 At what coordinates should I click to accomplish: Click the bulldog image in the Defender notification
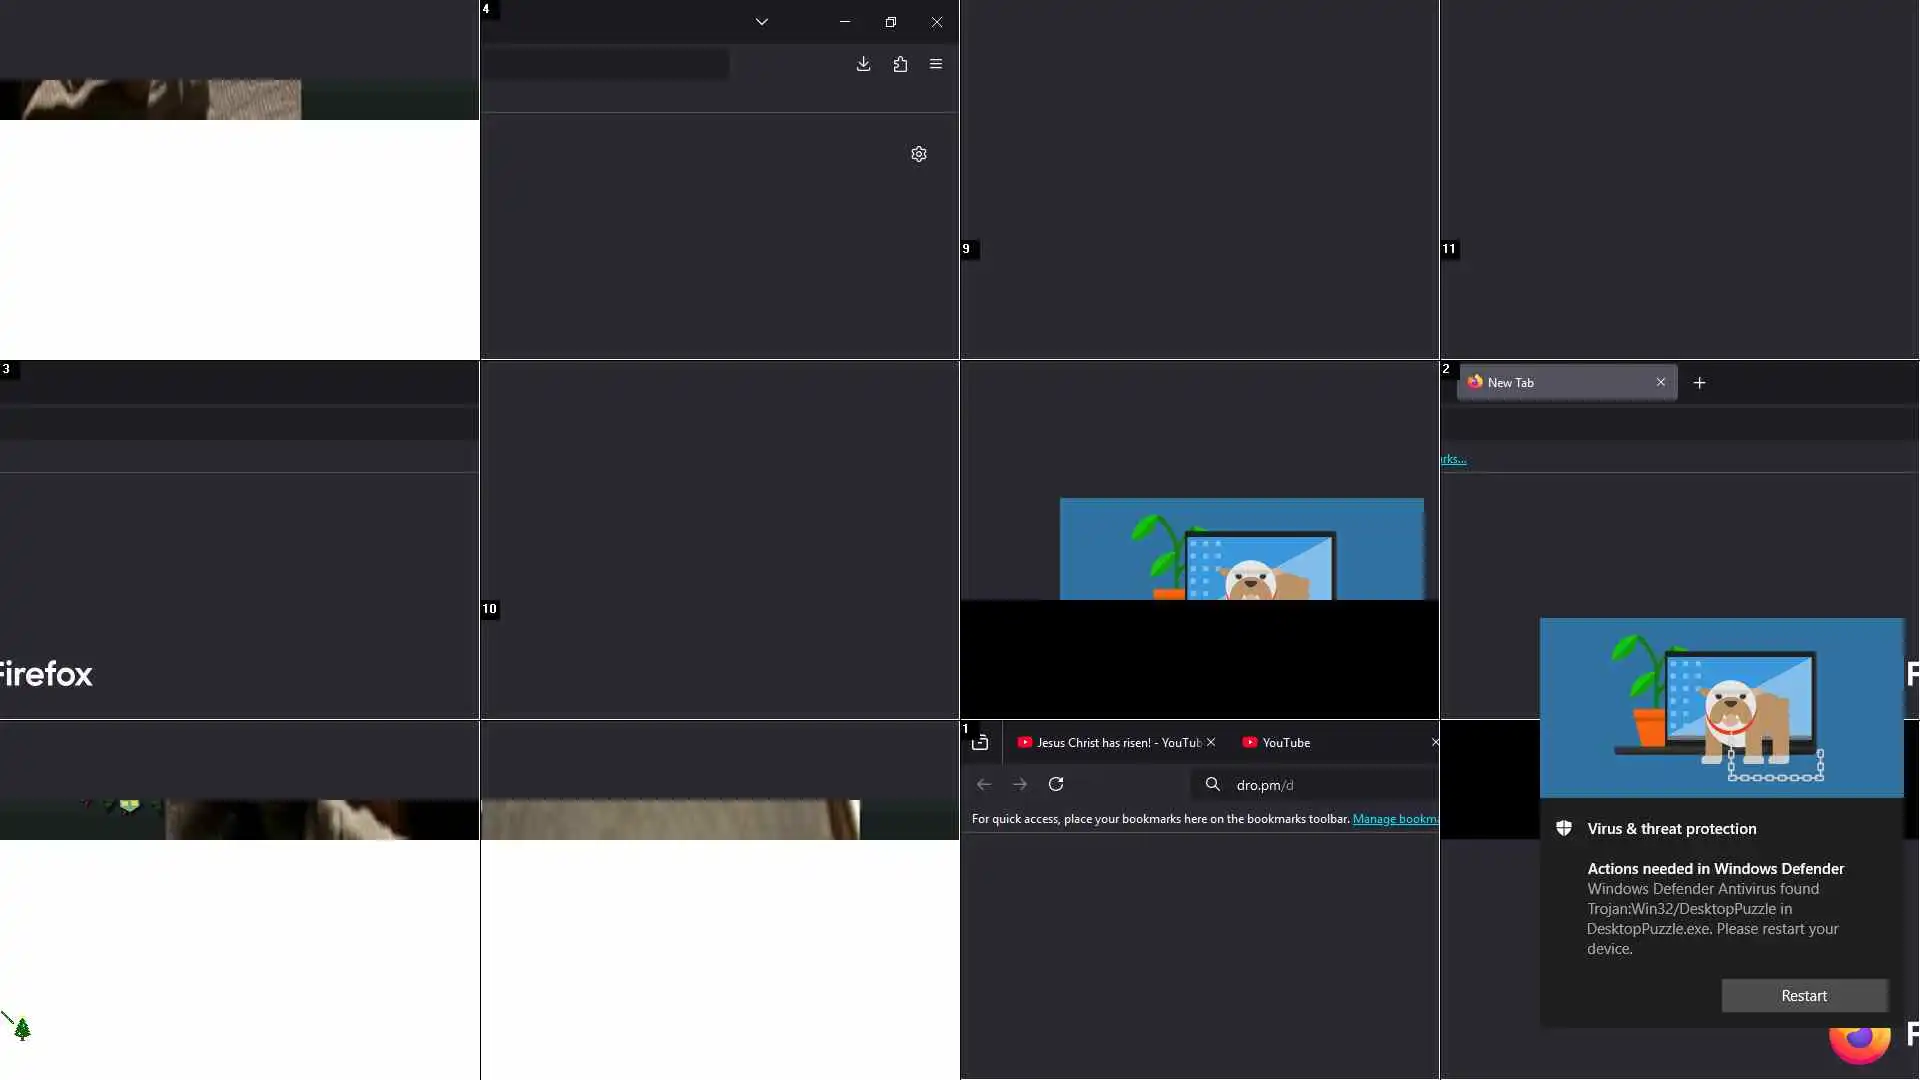pos(1721,708)
